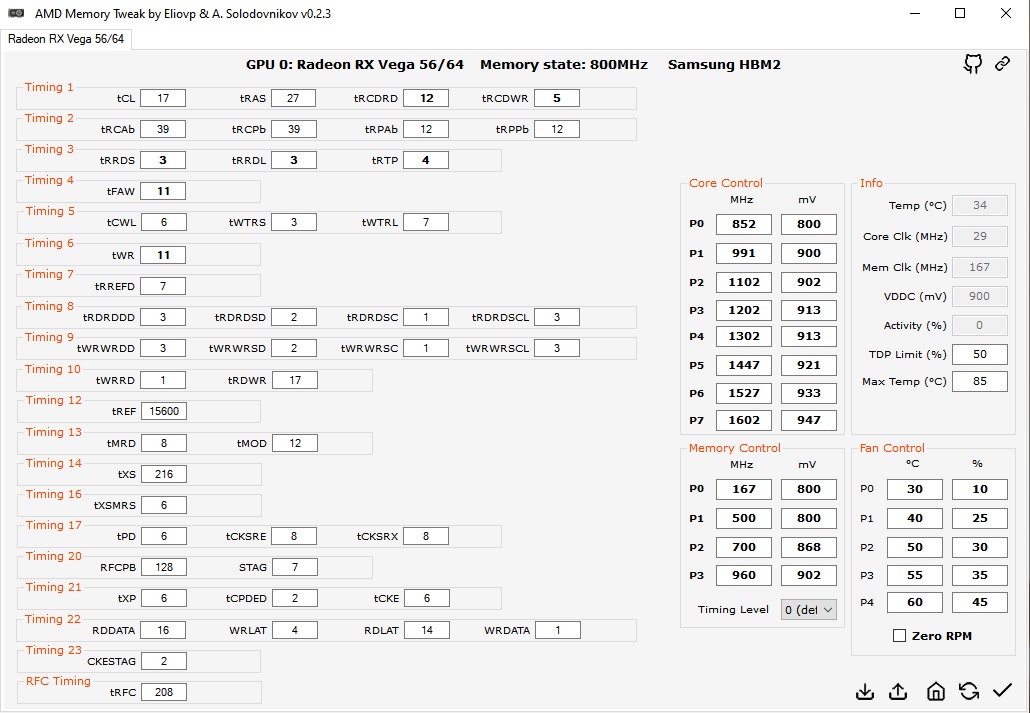Click the VDDC readout showing 900

point(979,296)
